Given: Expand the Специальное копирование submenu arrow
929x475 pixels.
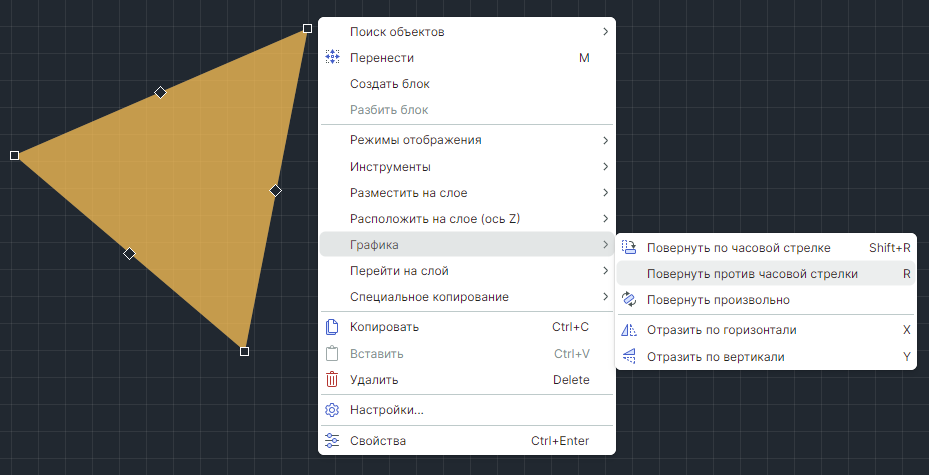Looking at the screenshot, I should click(x=605, y=297).
